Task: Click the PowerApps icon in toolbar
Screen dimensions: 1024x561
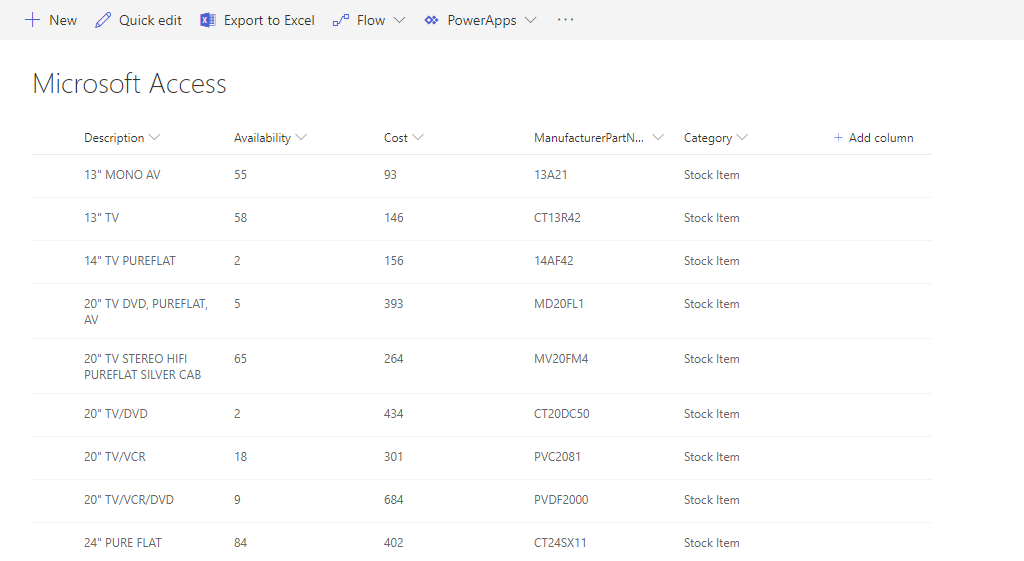Action: click(x=431, y=20)
